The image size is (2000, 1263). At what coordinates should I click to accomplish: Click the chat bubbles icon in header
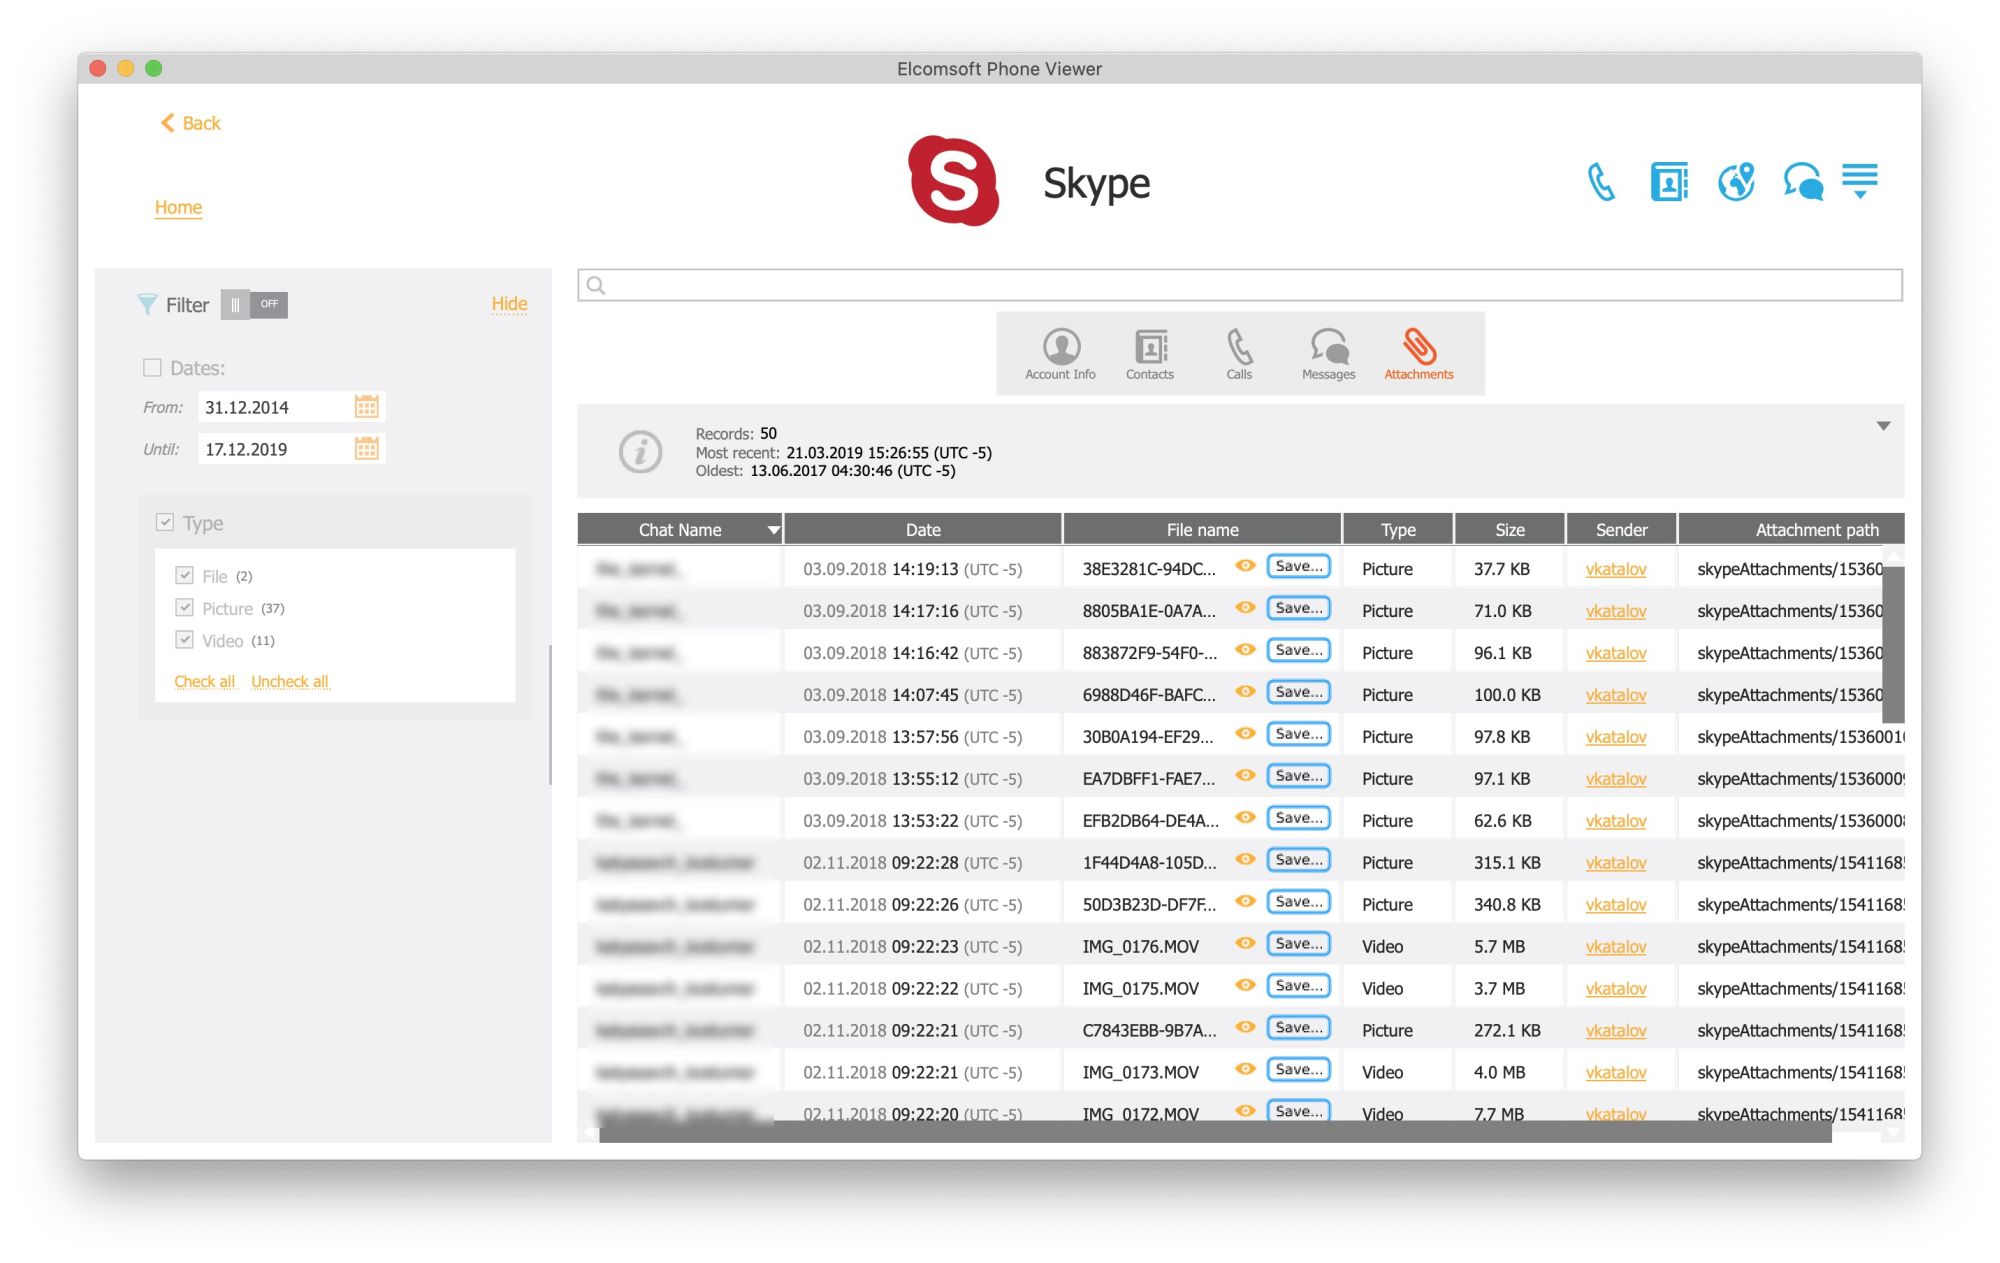click(1803, 182)
